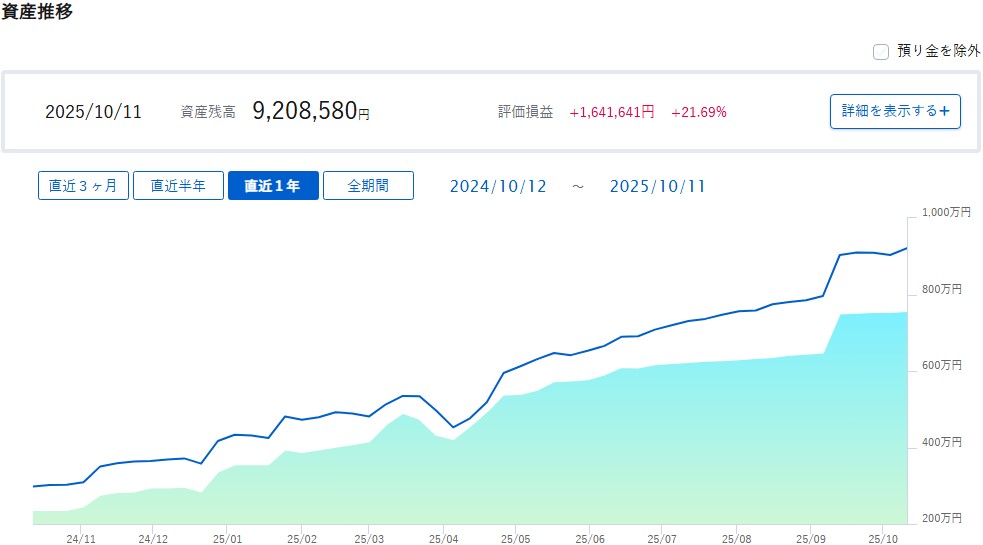Select the 直近1年 period tab

click(x=273, y=186)
